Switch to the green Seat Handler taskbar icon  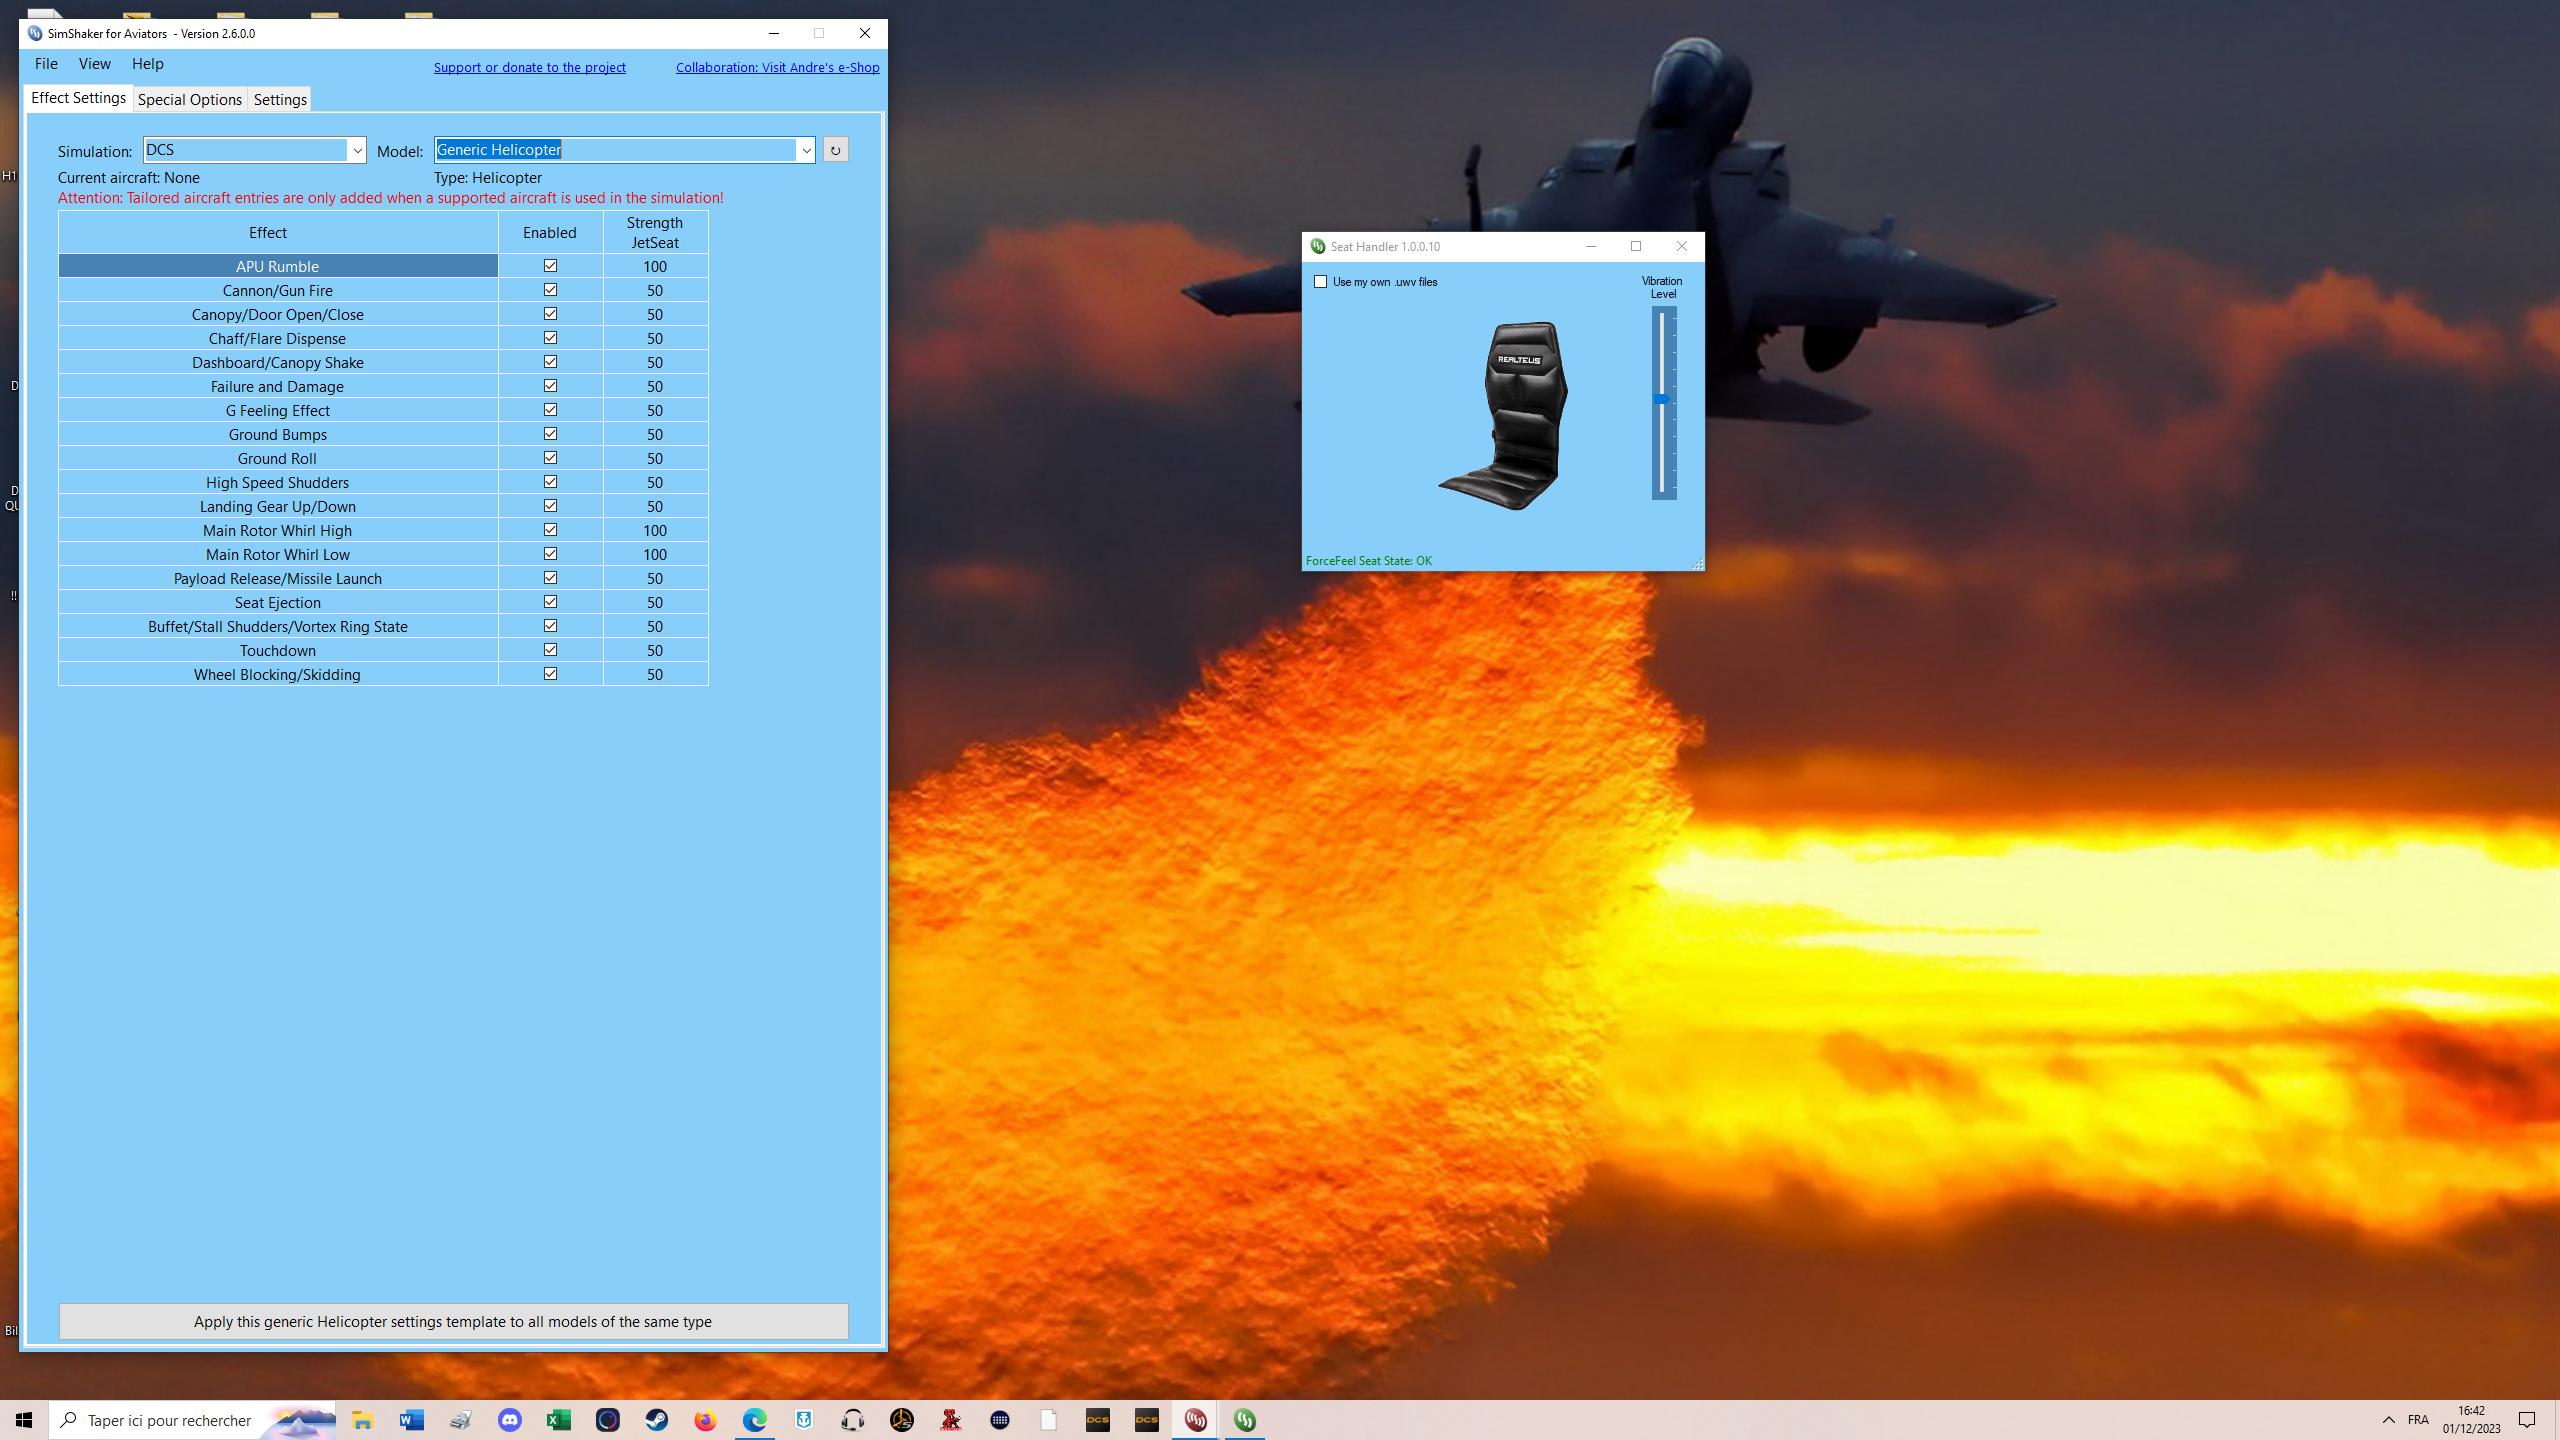(x=1245, y=1420)
